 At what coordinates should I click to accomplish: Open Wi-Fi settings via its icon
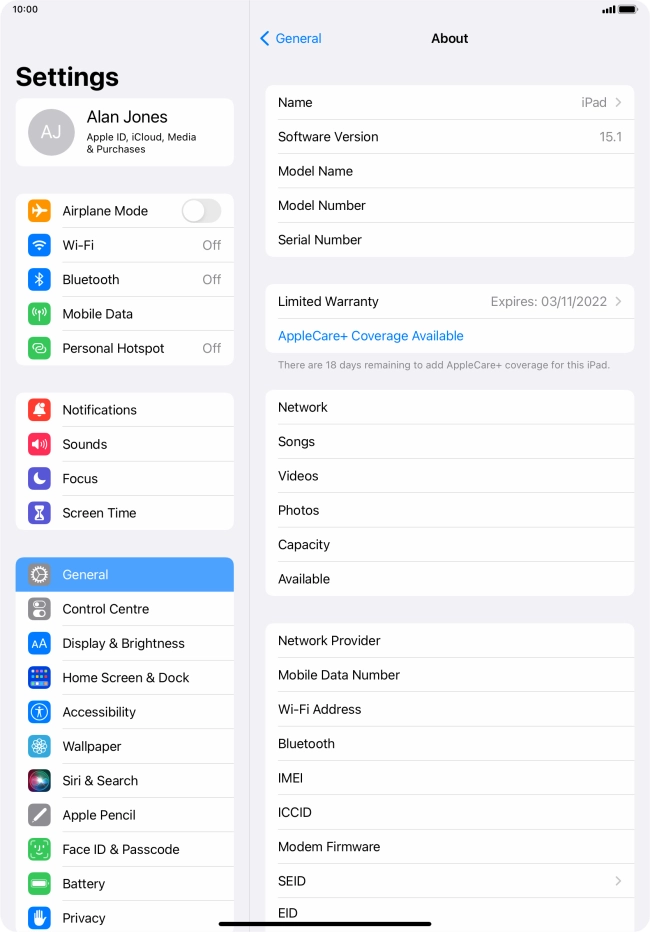39,245
